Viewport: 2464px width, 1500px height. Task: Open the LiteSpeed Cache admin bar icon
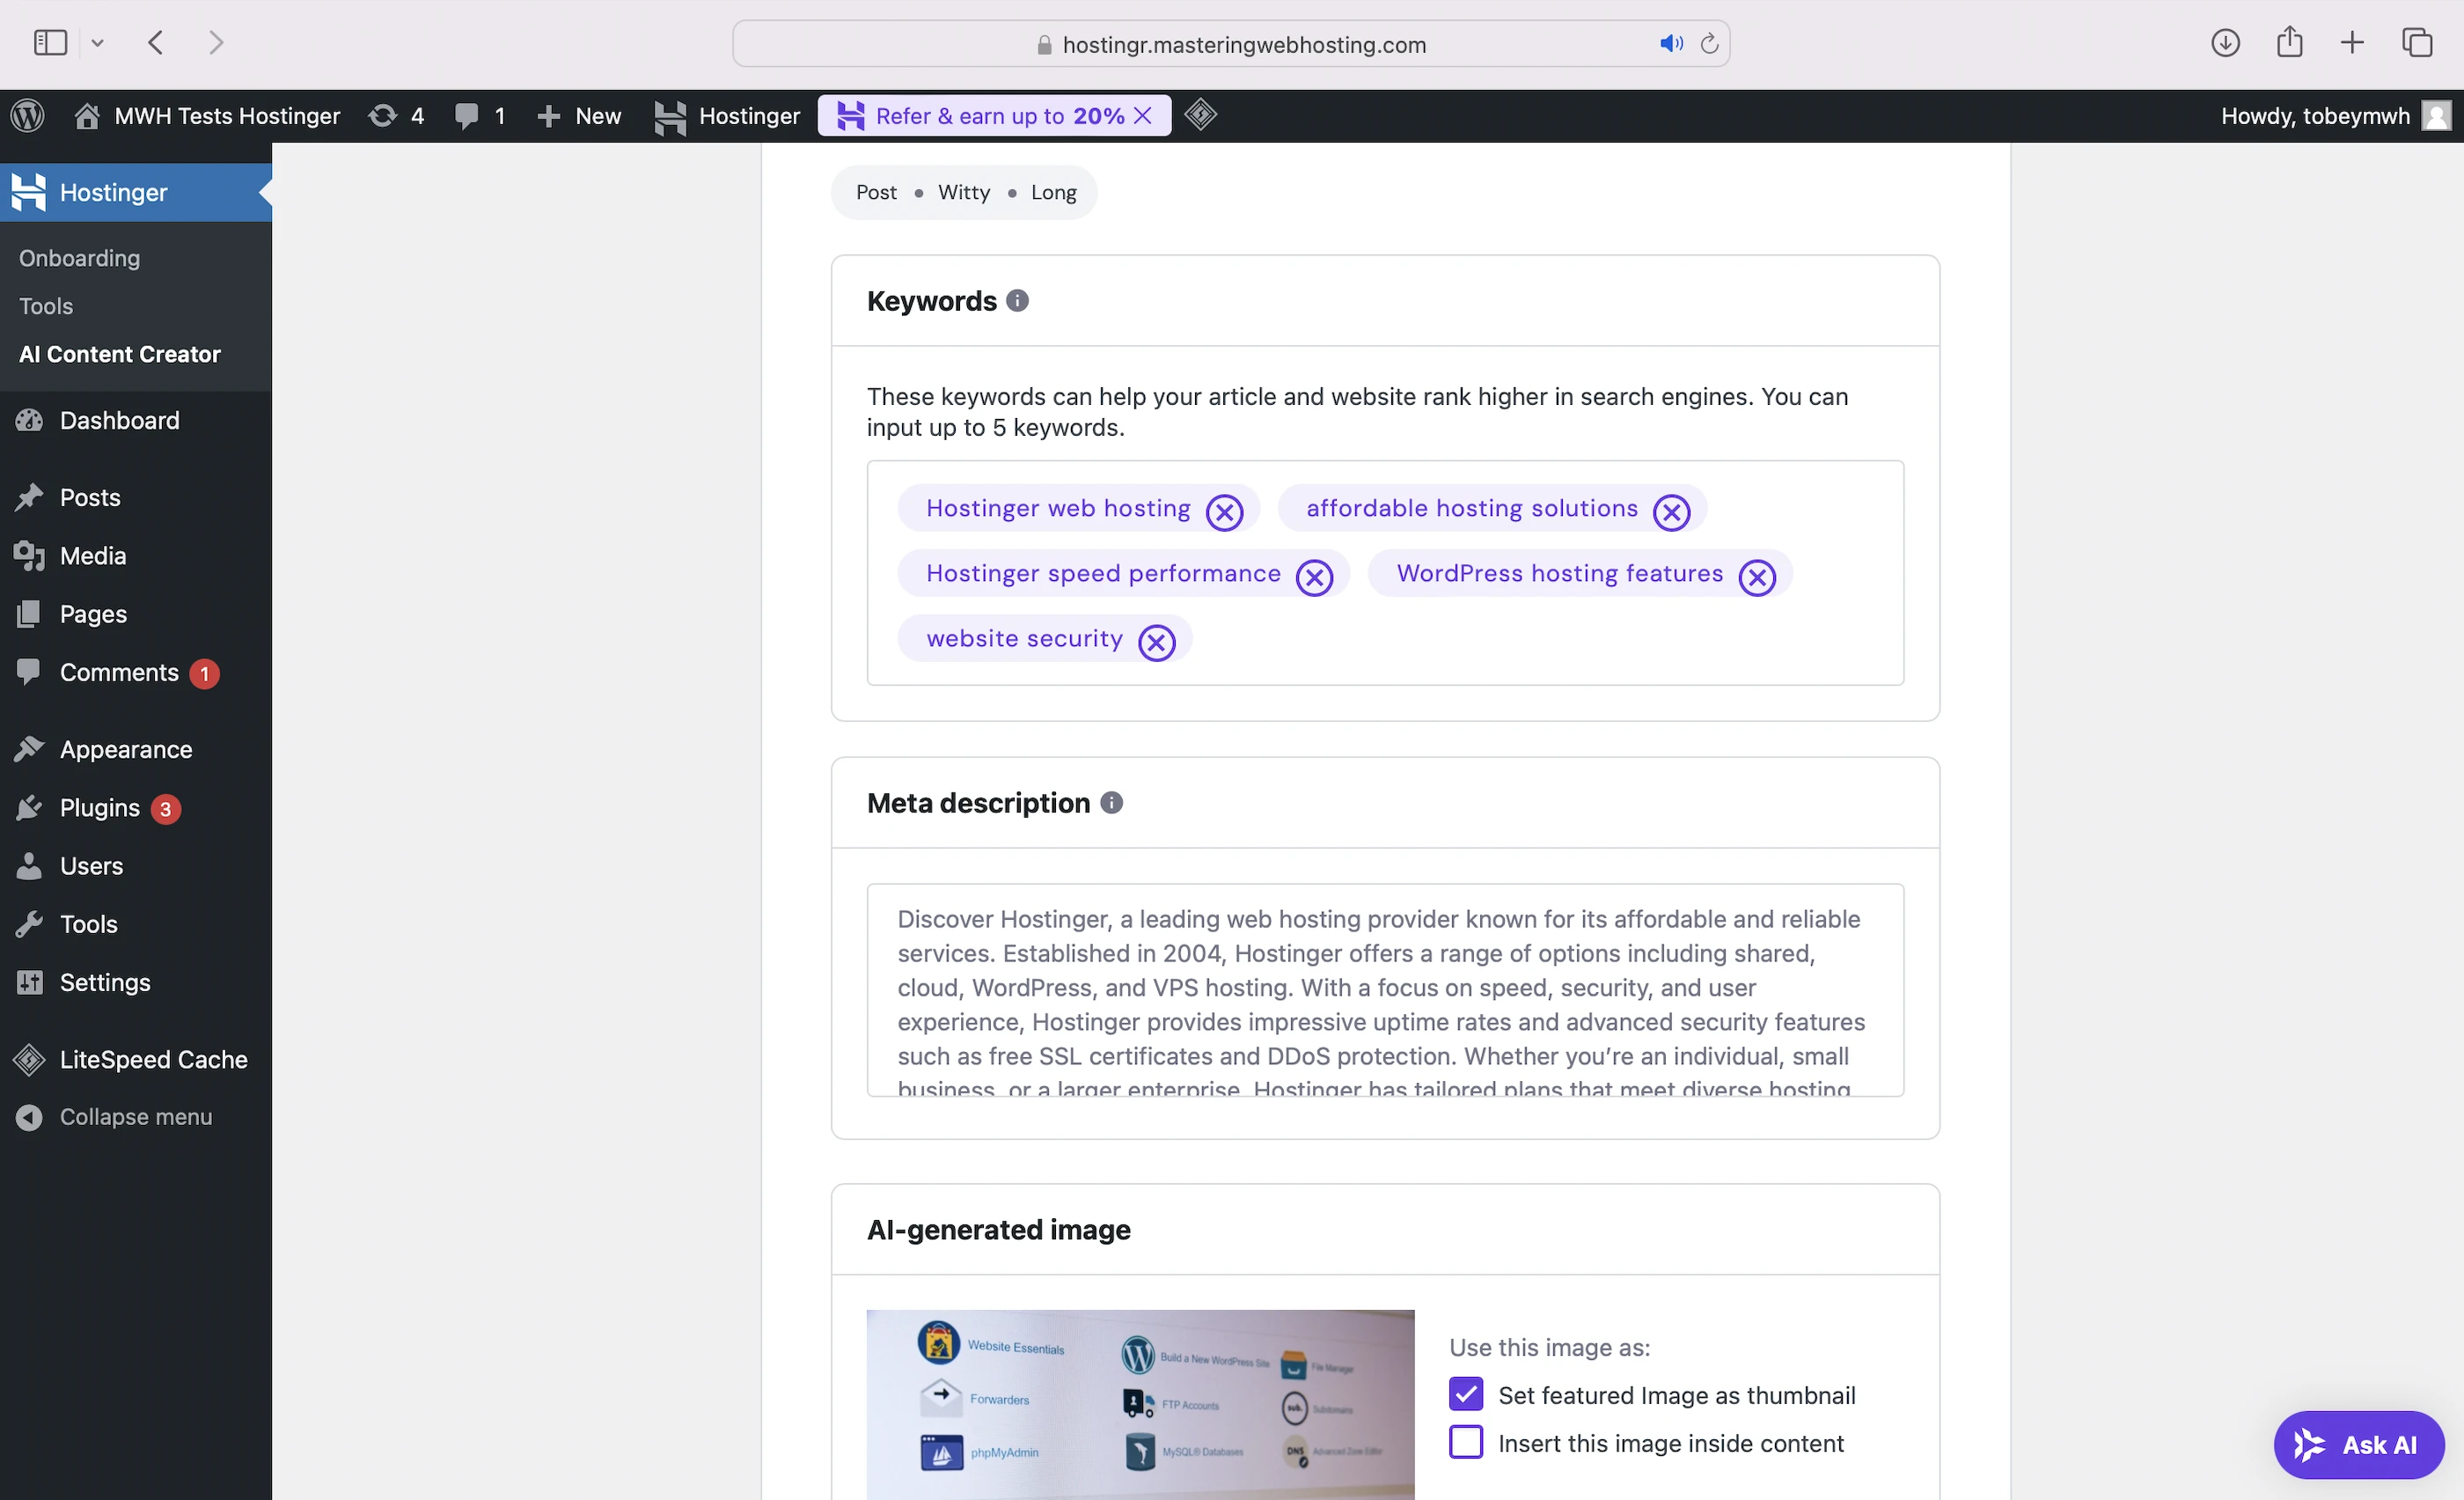(1200, 115)
